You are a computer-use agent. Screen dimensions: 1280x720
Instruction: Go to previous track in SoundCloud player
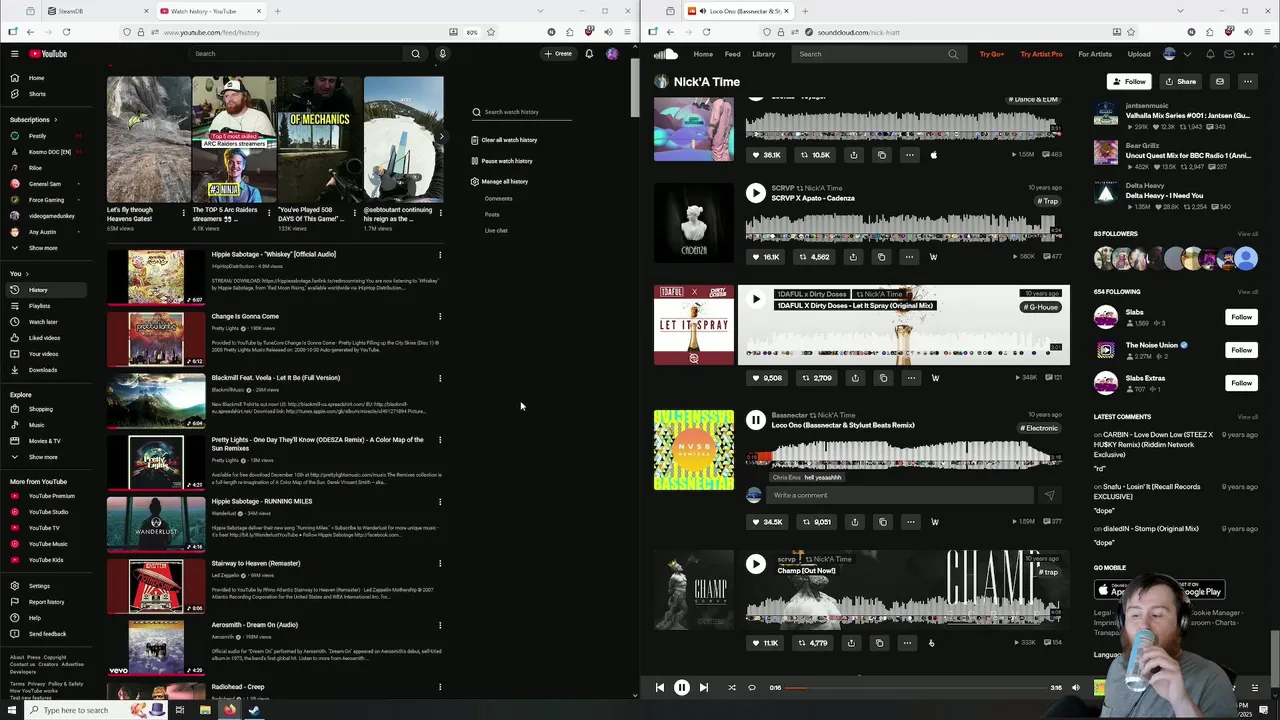click(x=659, y=688)
